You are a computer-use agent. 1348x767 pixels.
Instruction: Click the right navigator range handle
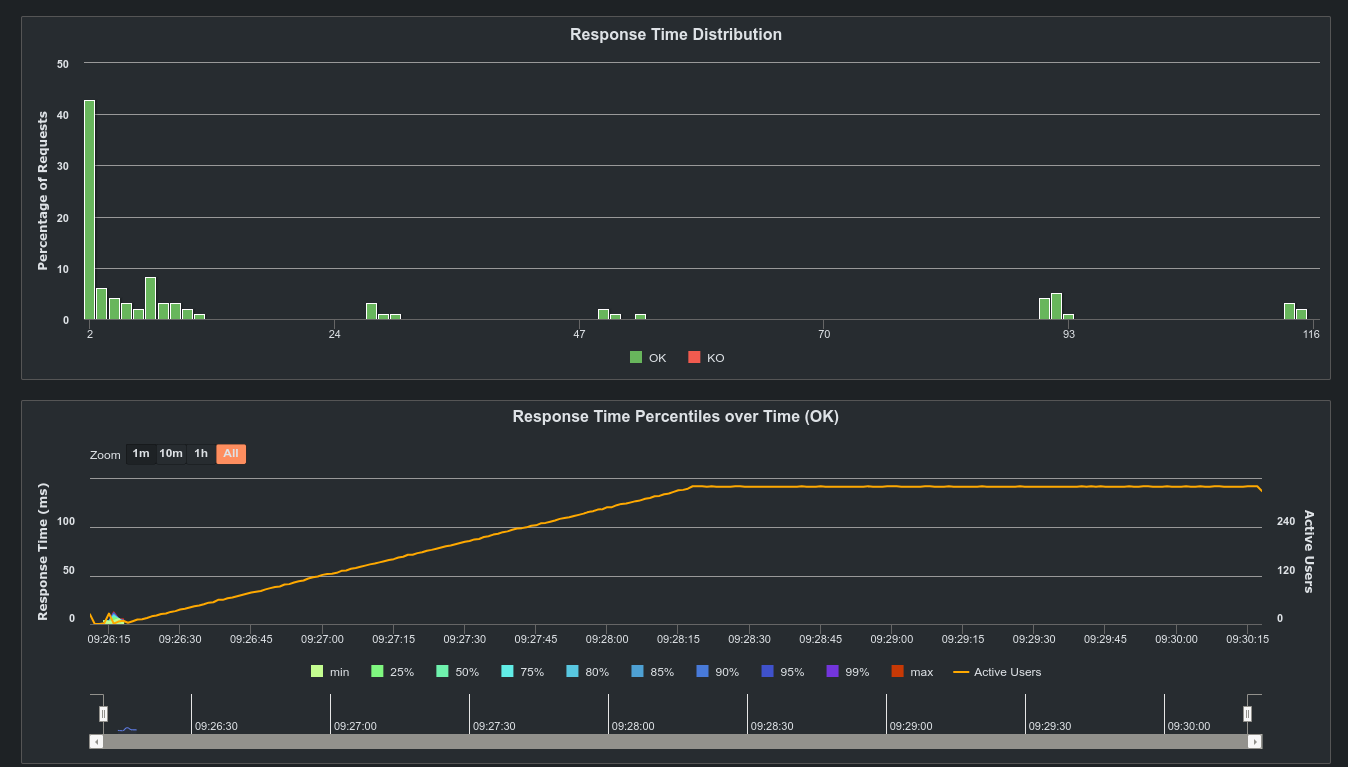[x=1247, y=713]
